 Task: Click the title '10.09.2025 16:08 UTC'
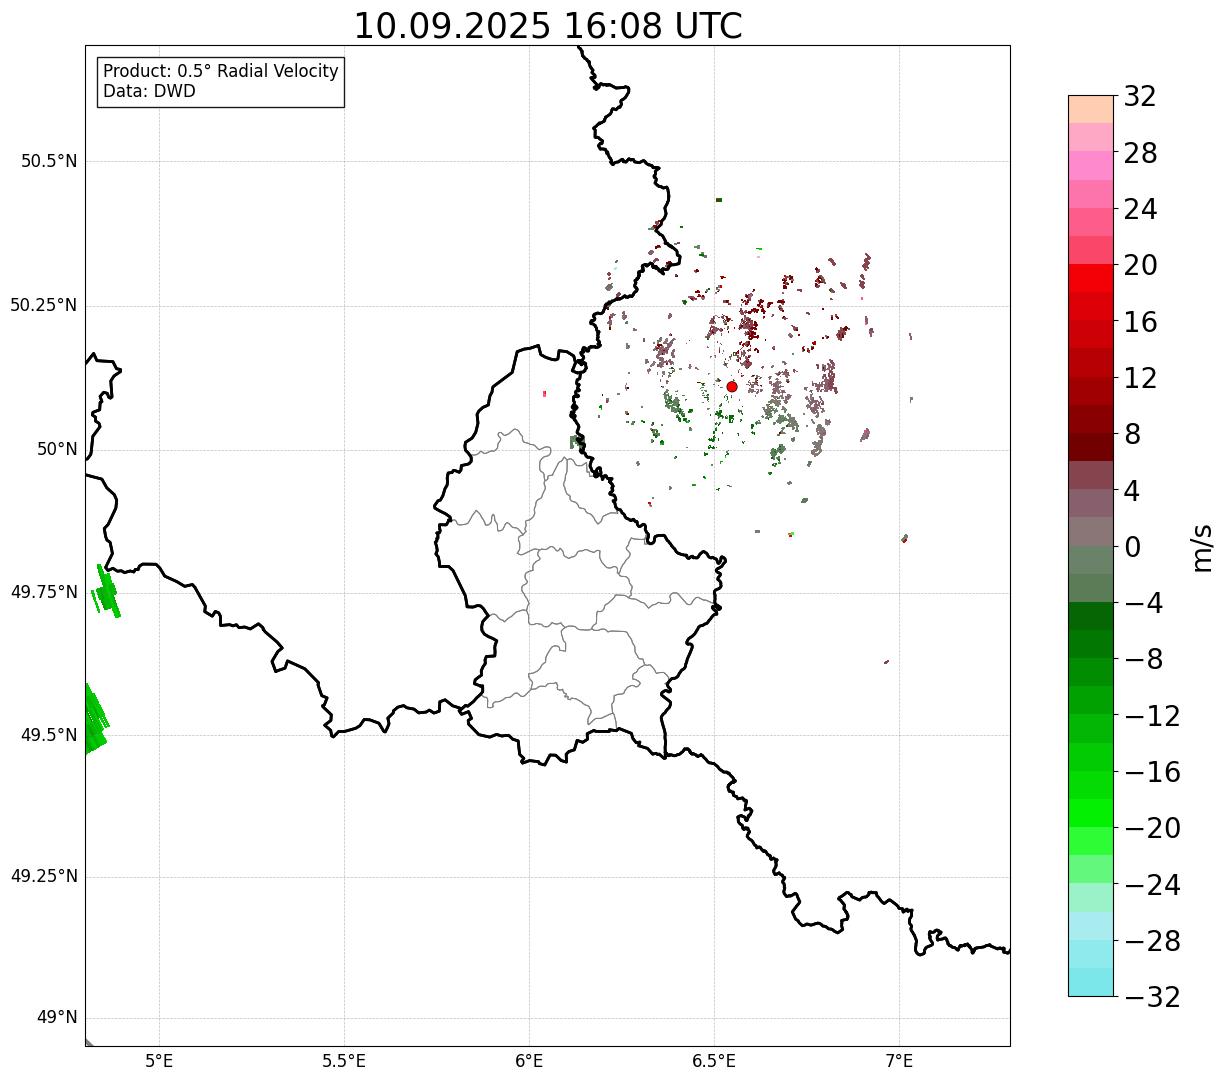548,26
